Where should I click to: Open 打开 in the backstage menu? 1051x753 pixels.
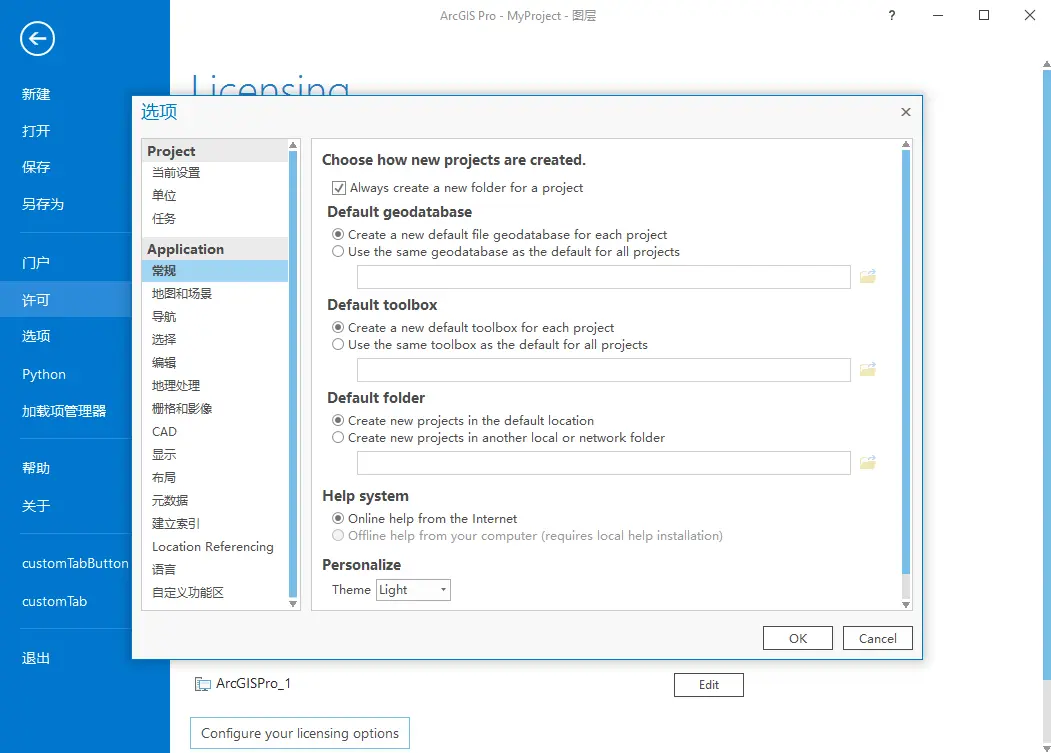point(36,131)
